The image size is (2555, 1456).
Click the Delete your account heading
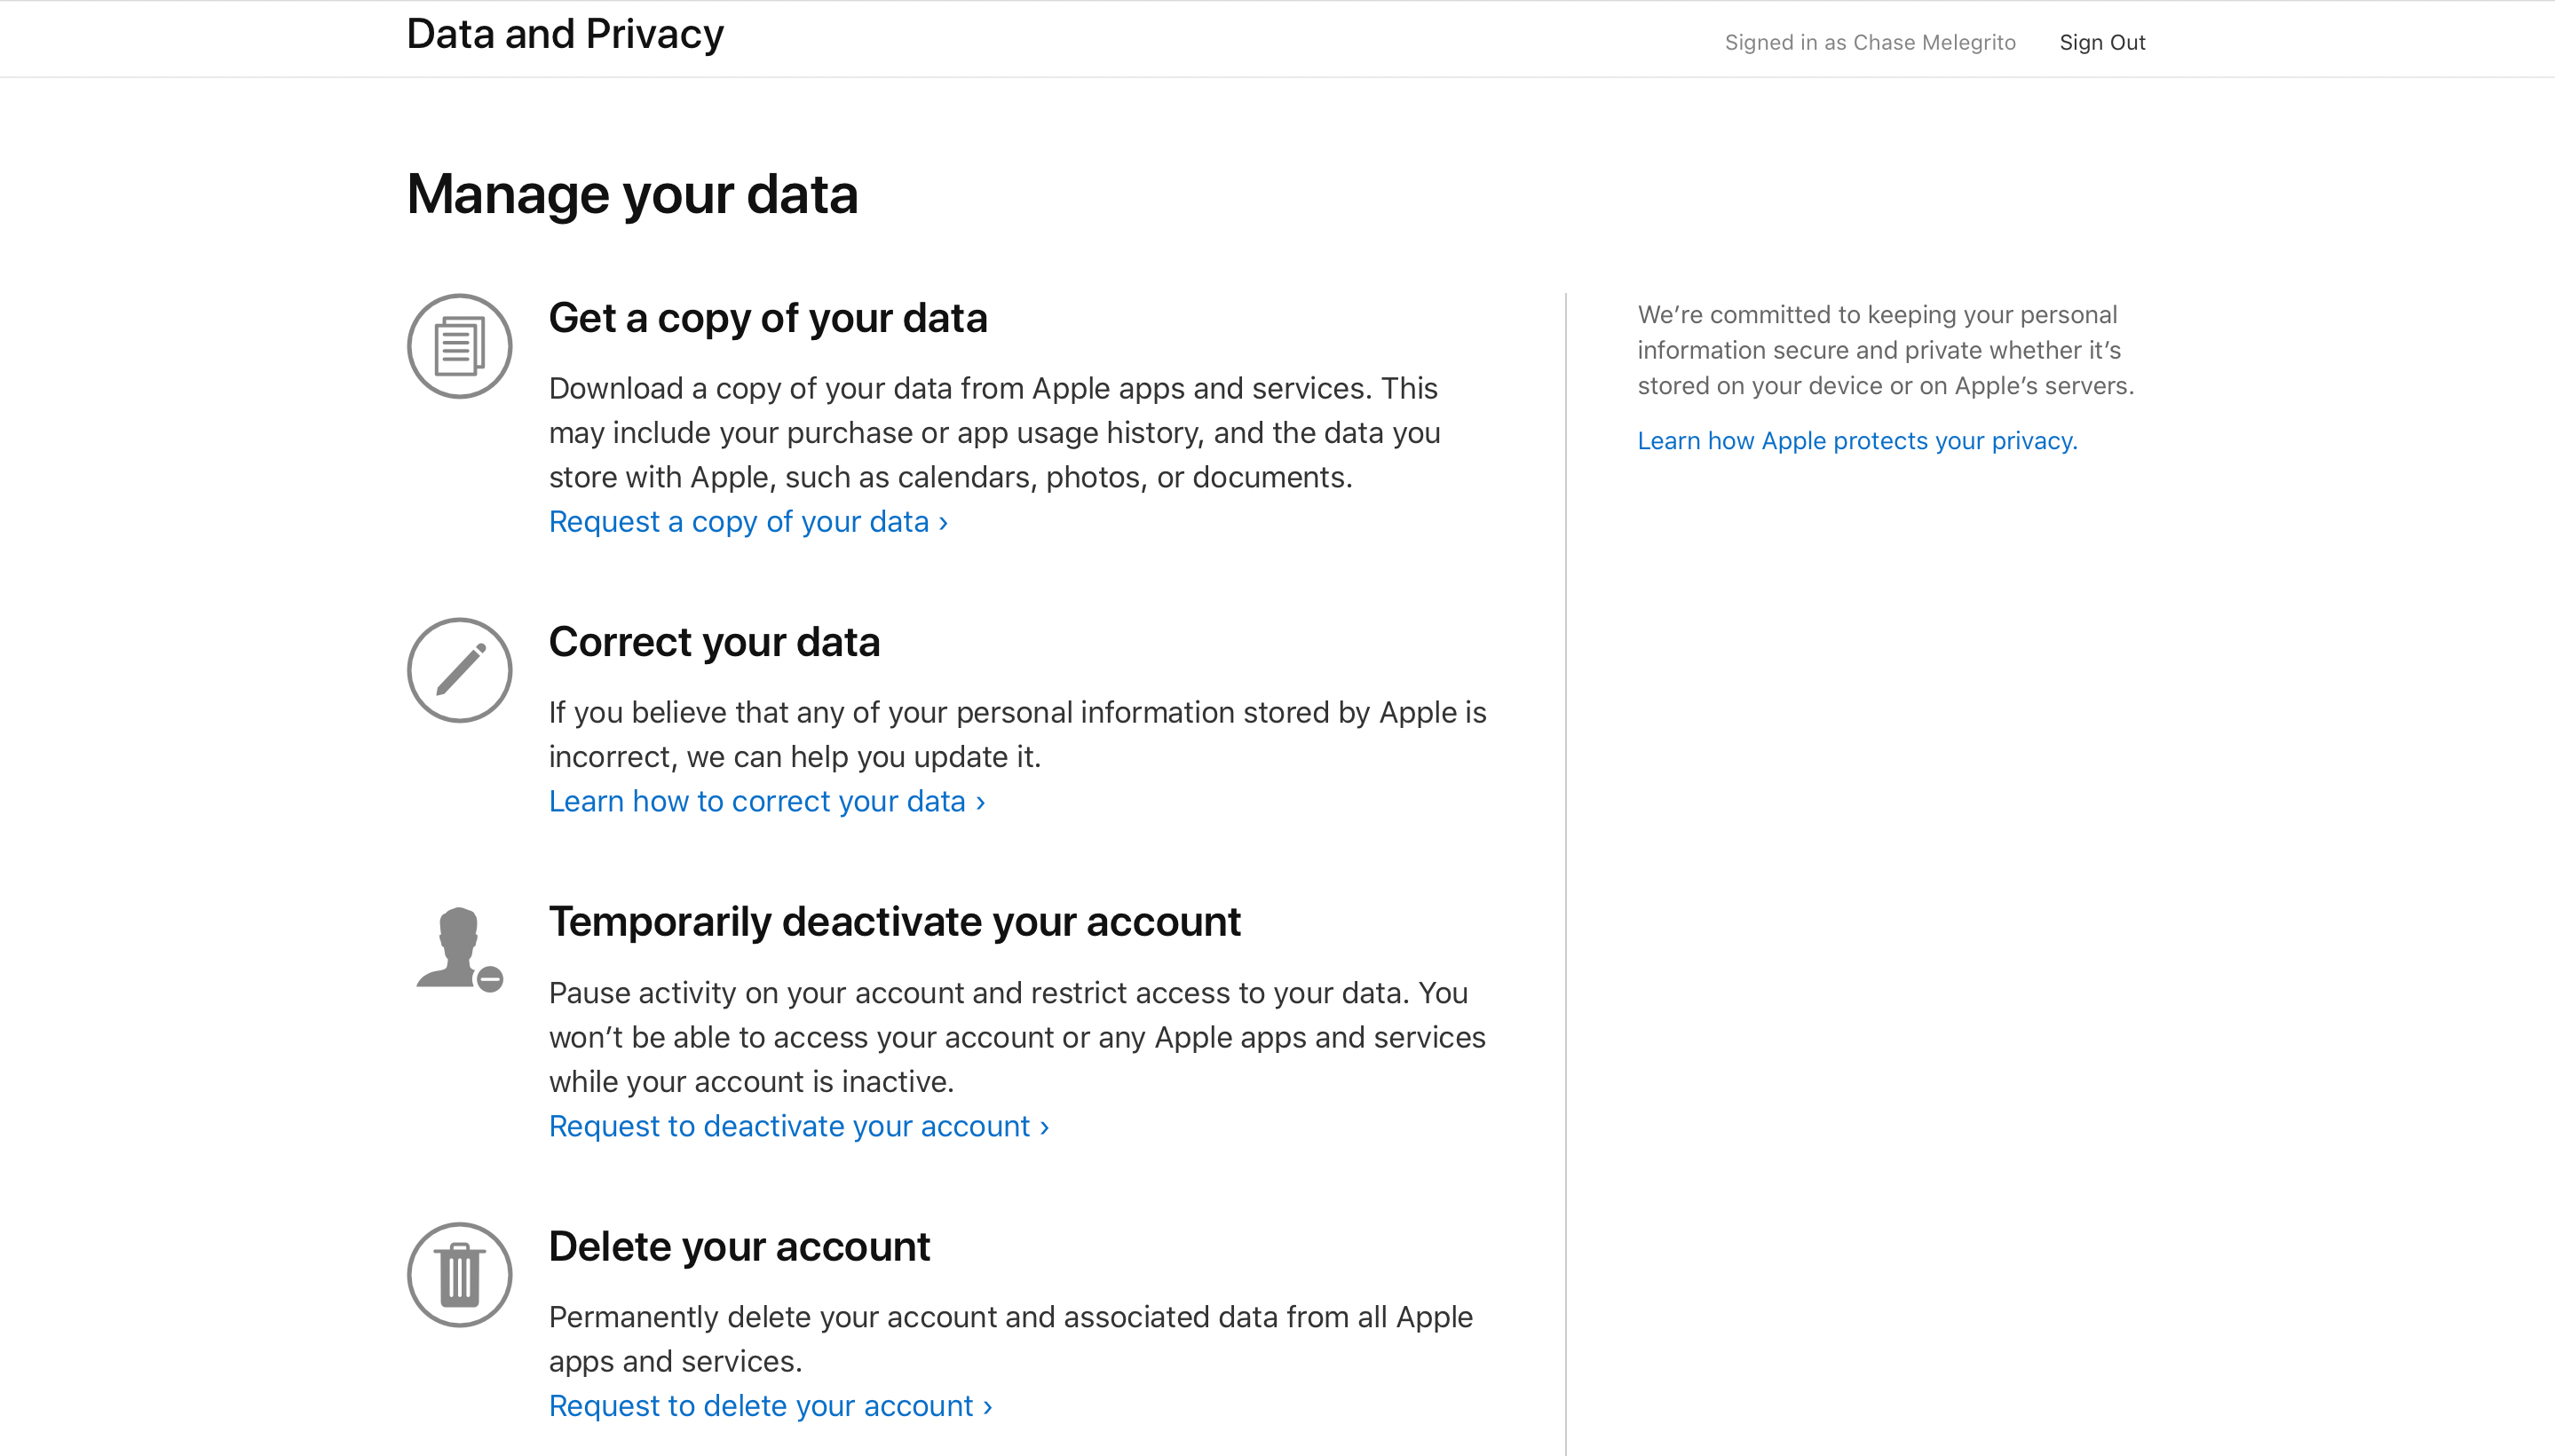(x=738, y=1246)
